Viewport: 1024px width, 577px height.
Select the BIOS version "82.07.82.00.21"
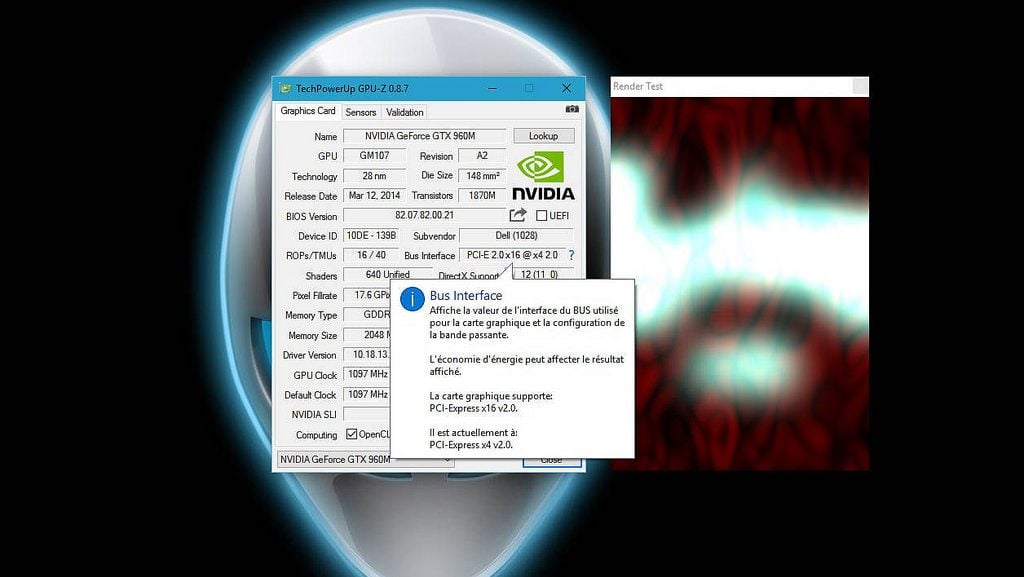pos(424,215)
